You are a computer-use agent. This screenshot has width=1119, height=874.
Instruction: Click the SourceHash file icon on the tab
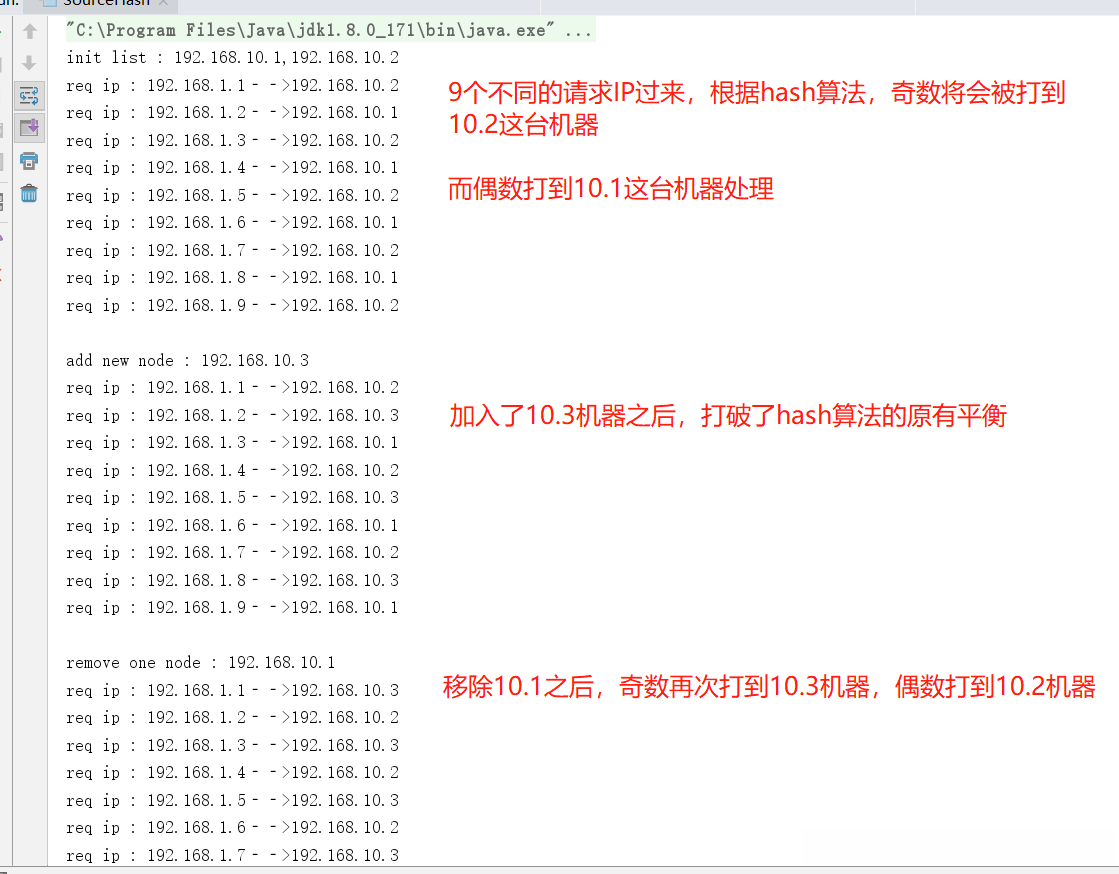(49, 4)
